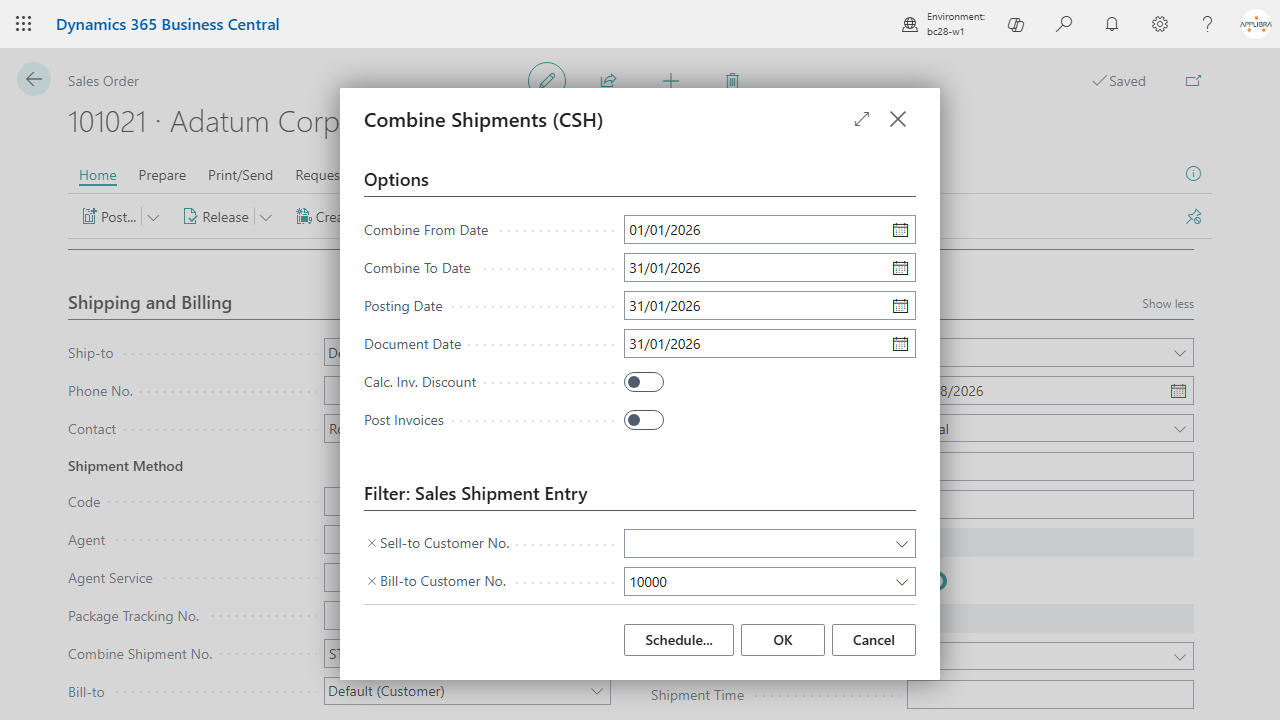Click the pin action bar icon
Image resolution: width=1280 pixels, height=720 pixels.
pos(1193,216)
